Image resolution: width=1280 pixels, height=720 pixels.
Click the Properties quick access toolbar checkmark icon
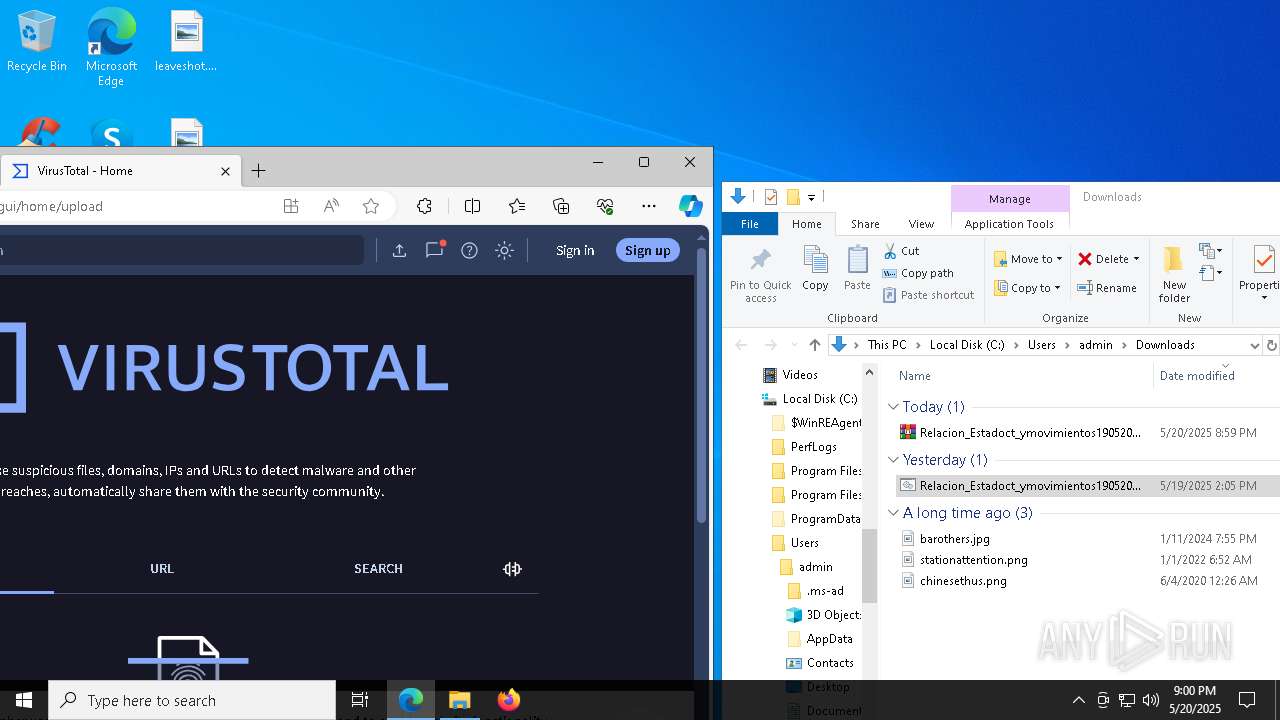[x=770, y=197]
